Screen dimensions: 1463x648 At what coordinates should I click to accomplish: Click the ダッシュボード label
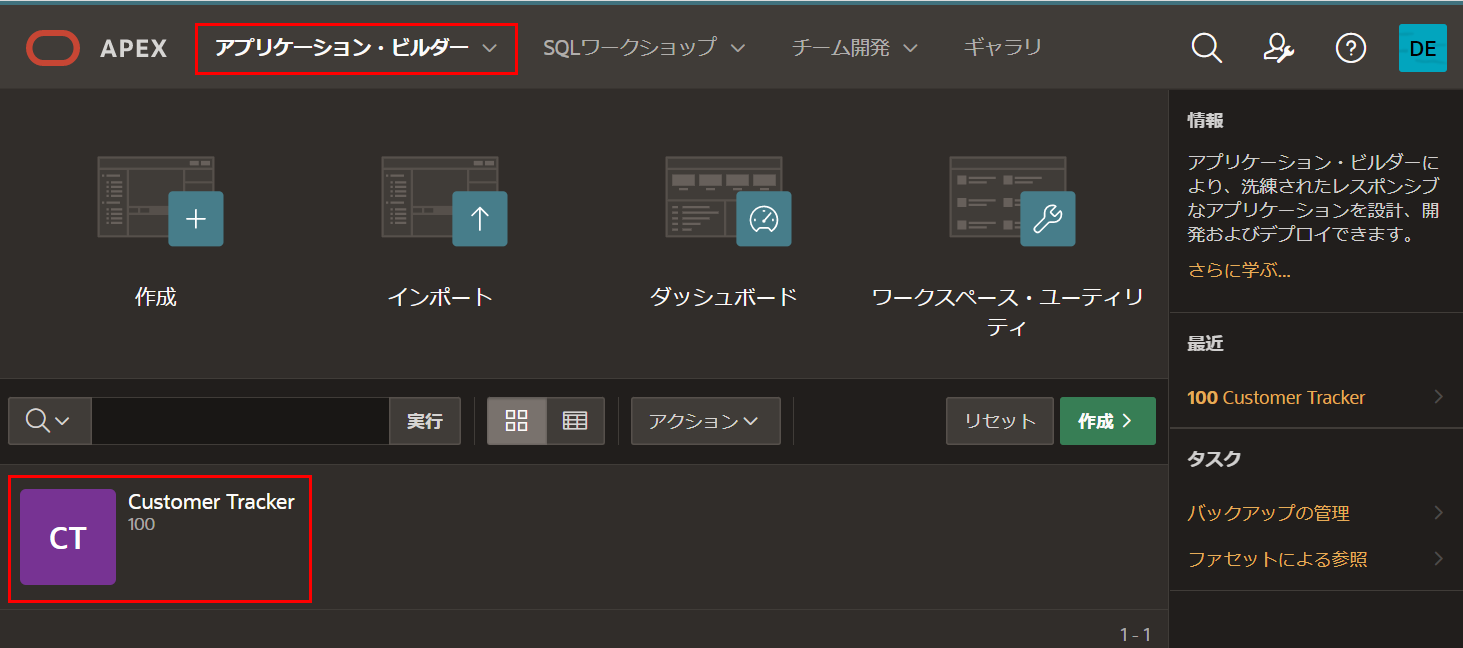tap(724, 297)
